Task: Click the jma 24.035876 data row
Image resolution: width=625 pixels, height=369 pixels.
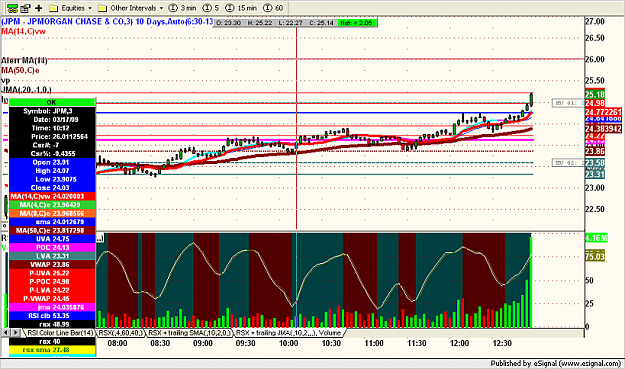Action: pyautogui.click(x=52, y=307)
